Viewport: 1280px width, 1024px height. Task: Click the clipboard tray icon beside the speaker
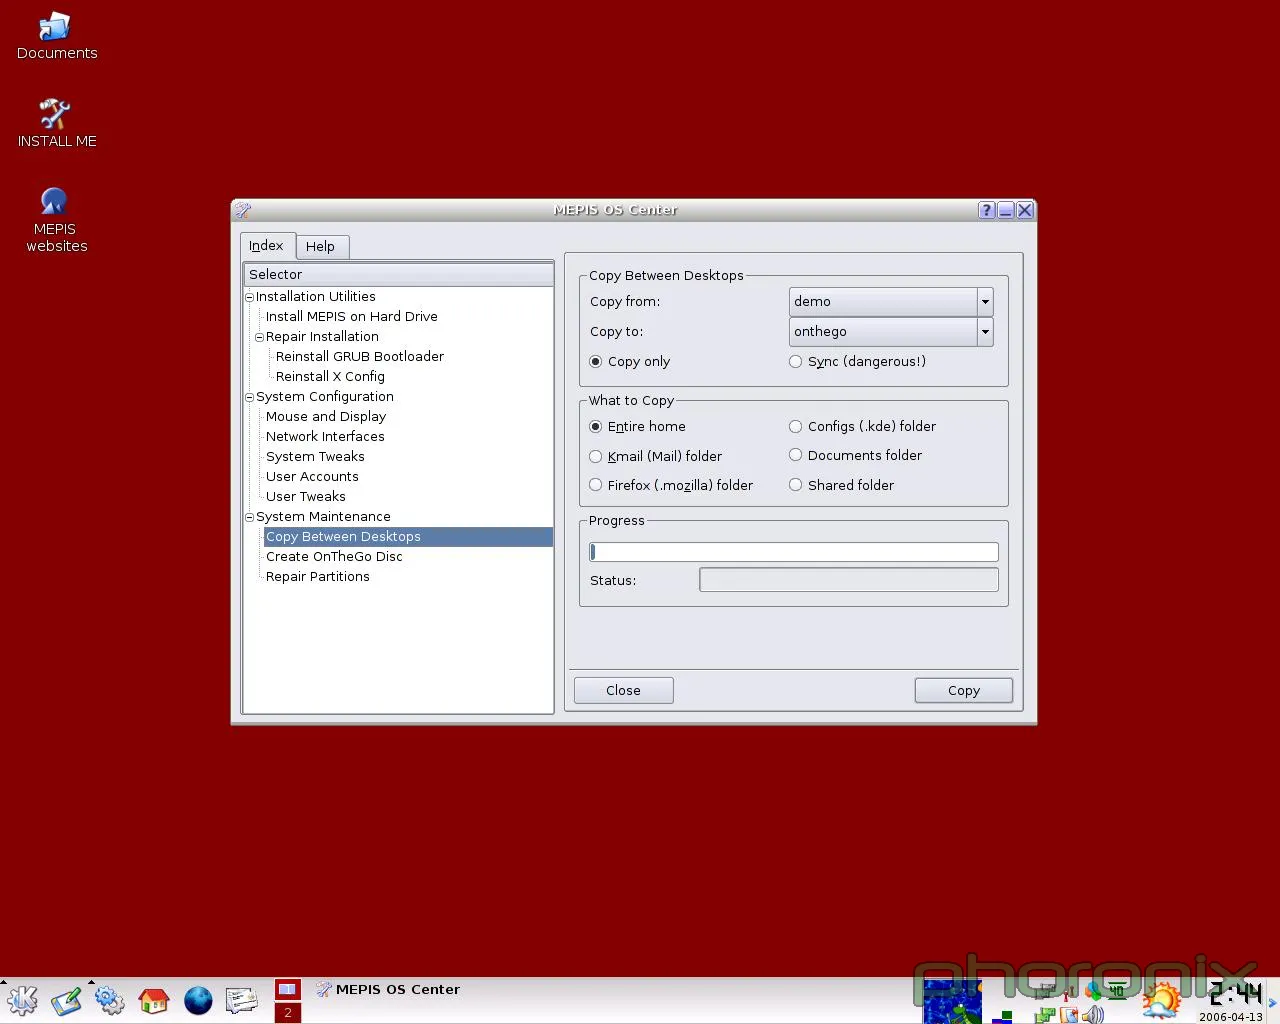(1069, 1014)
